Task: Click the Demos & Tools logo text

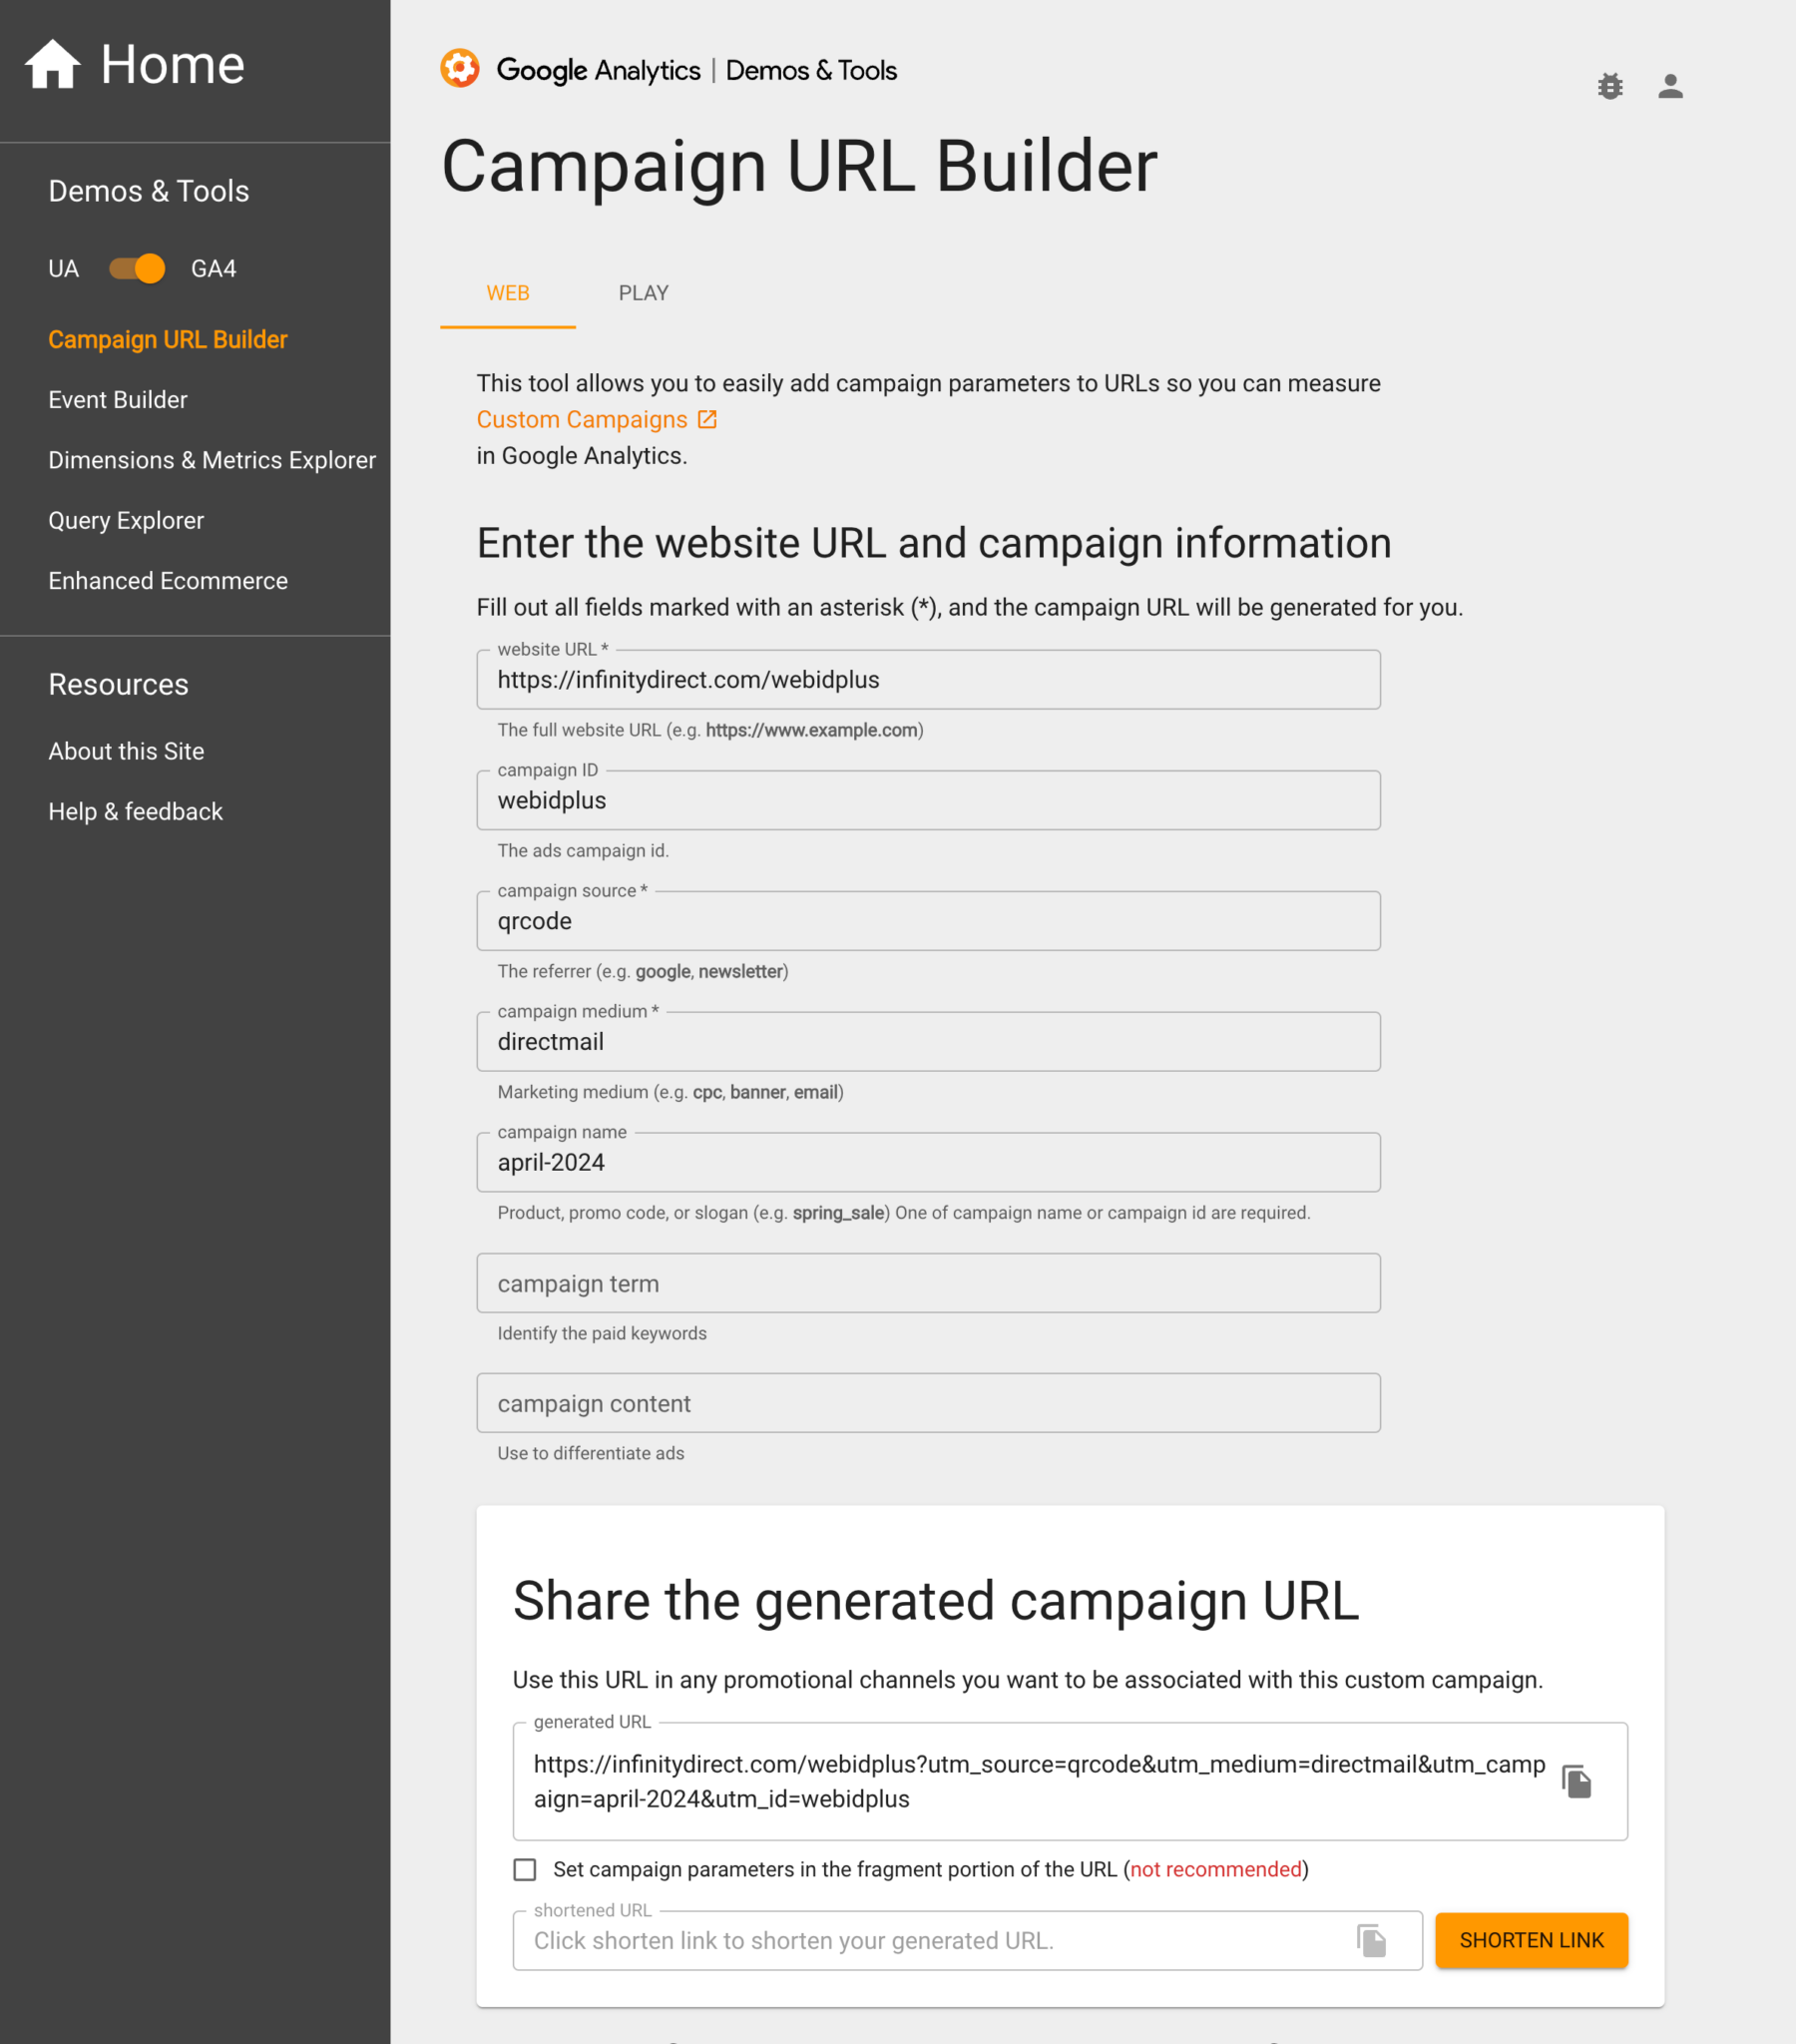Action: coord(812,70)
